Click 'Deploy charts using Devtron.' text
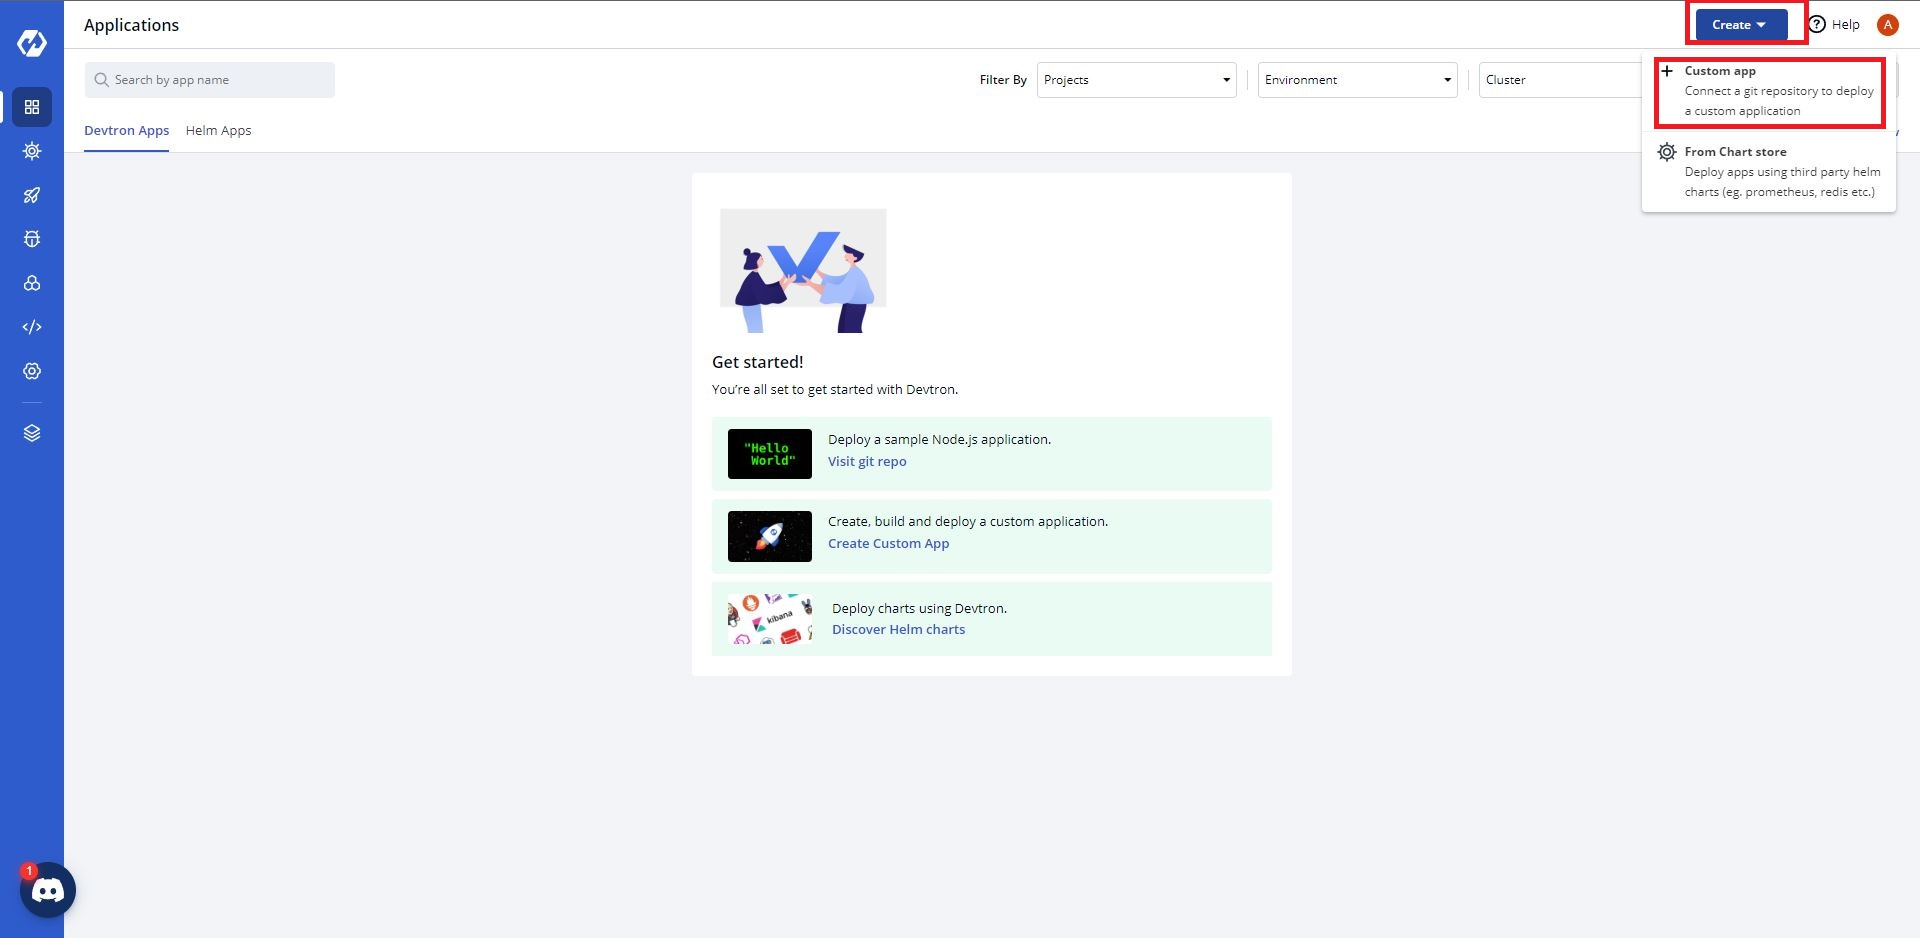 pos(919,609)
